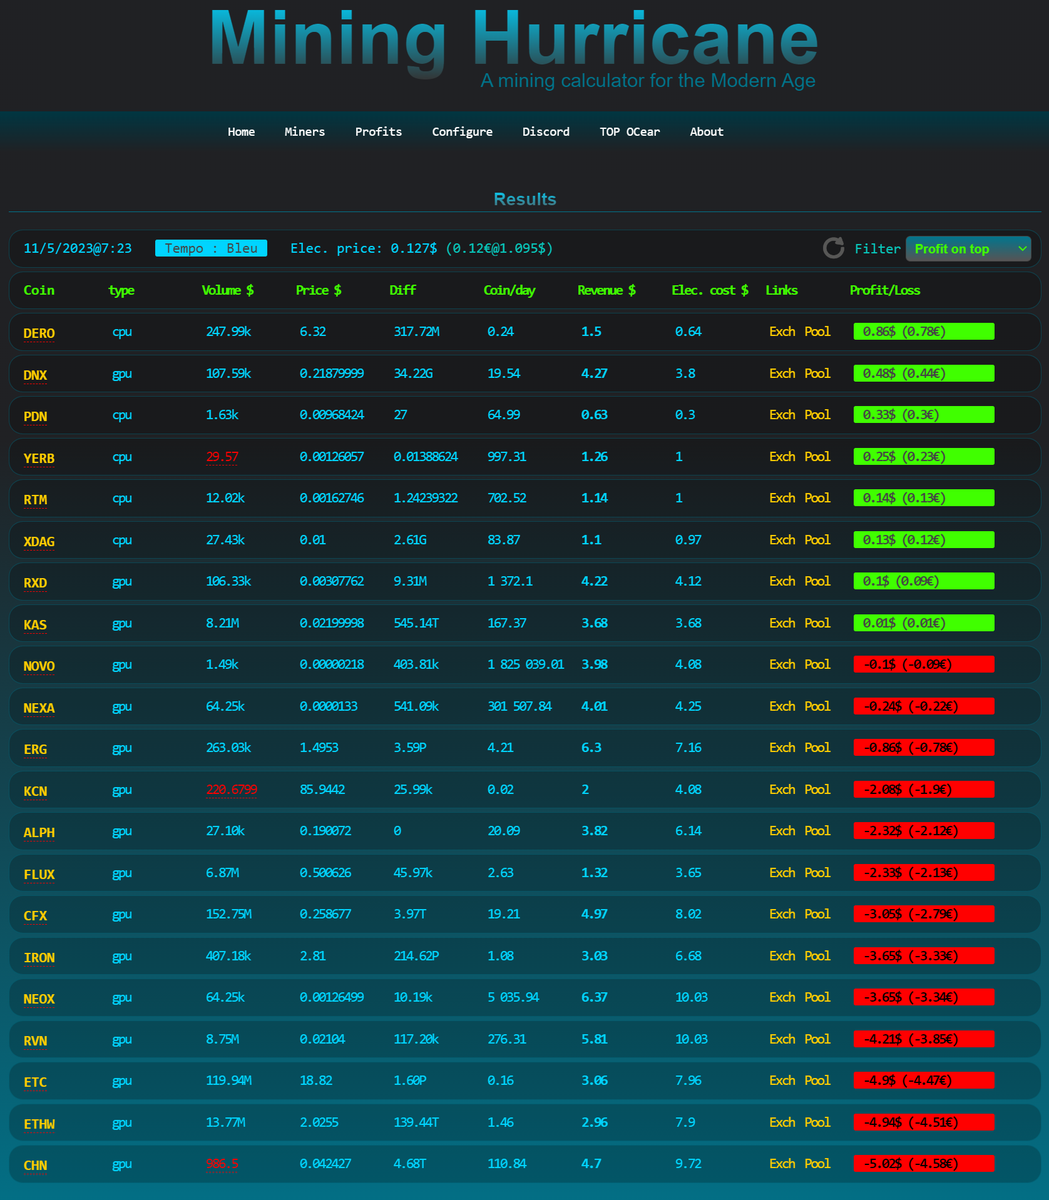The height and width of the screenshot is (1200, 1049).
Task: Open the Profit on top filter dropdown
Action: pyautogui.click(x=968, y=249)
